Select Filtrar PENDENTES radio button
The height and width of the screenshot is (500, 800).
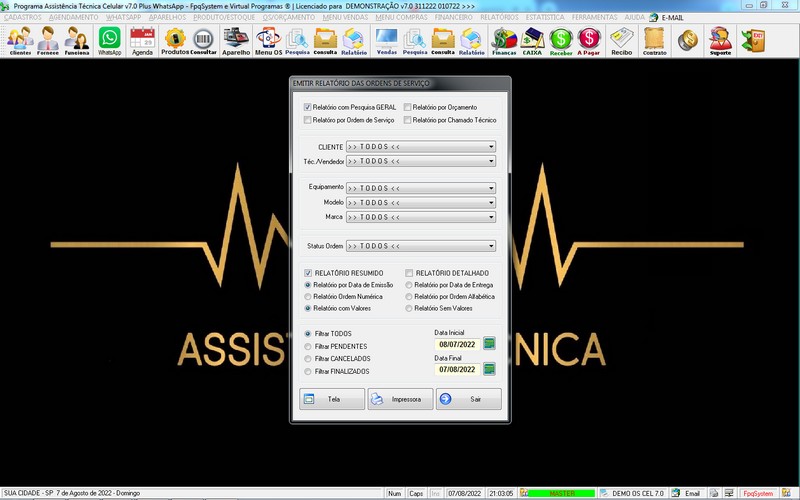point(308,346)
